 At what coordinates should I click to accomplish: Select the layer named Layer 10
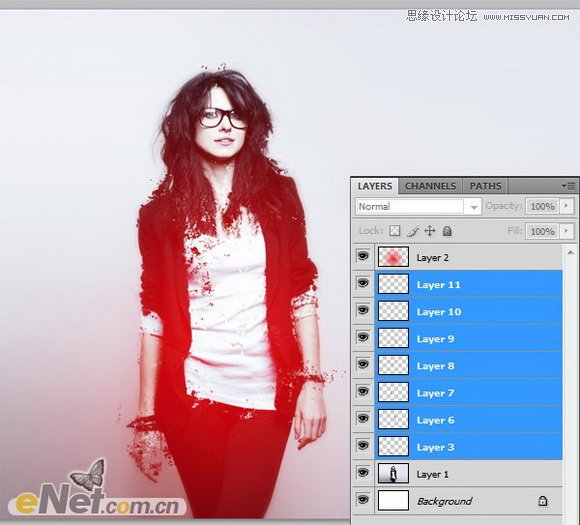(439, 312)
